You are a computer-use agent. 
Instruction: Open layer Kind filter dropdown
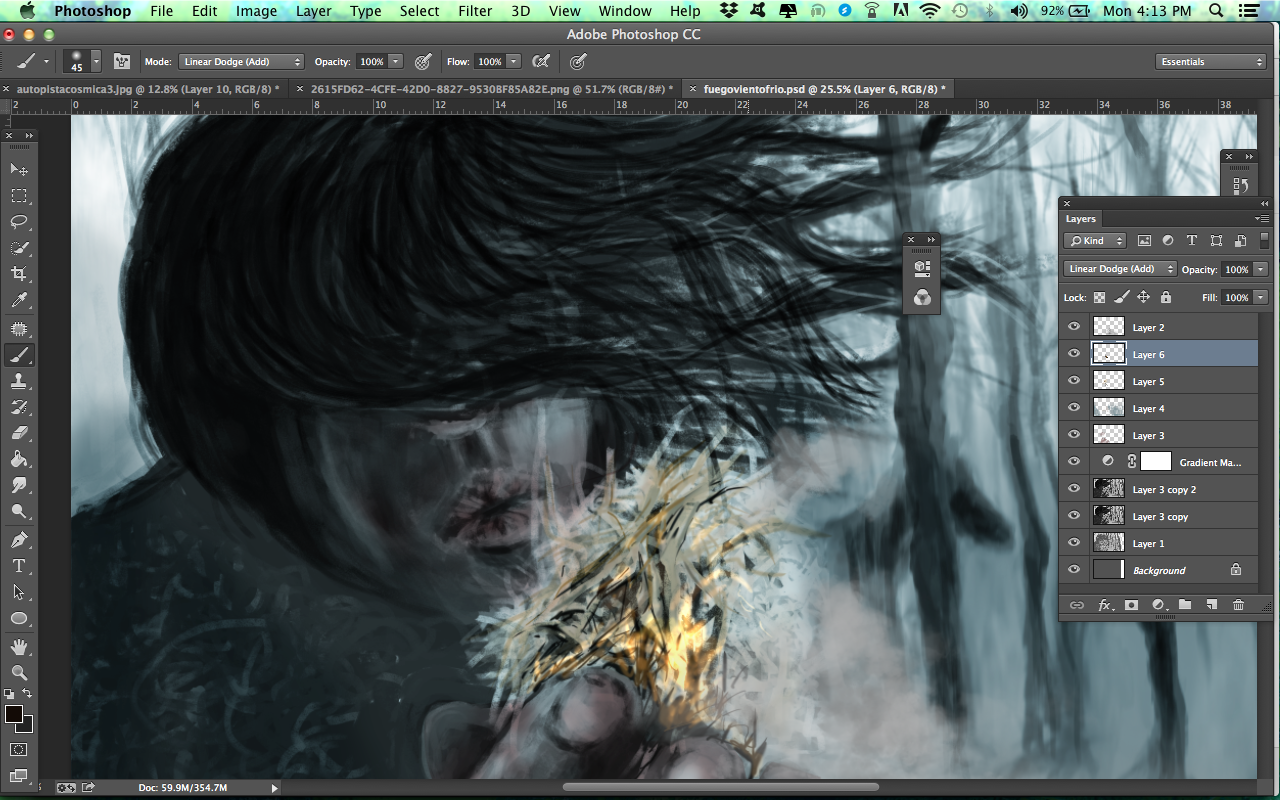(1095, 241)
